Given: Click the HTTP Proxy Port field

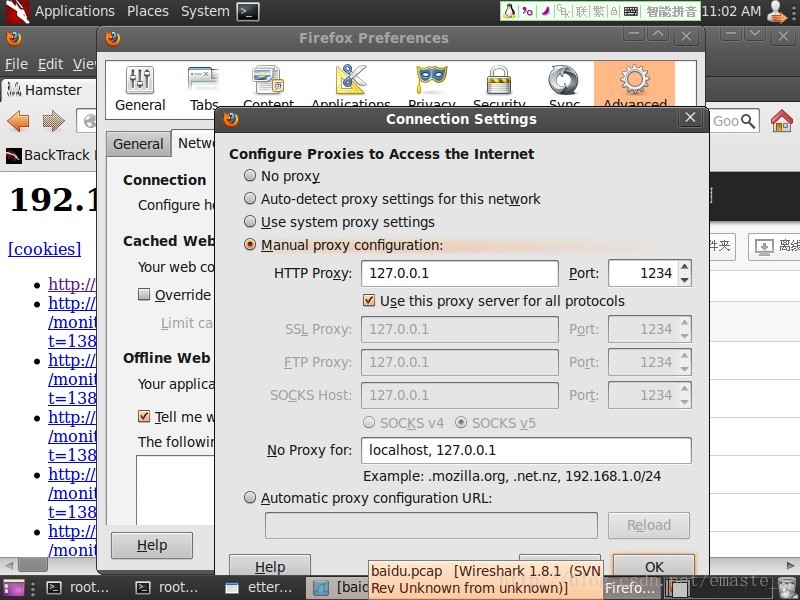Looking at the screenshot, I should [x=643, y=273].
